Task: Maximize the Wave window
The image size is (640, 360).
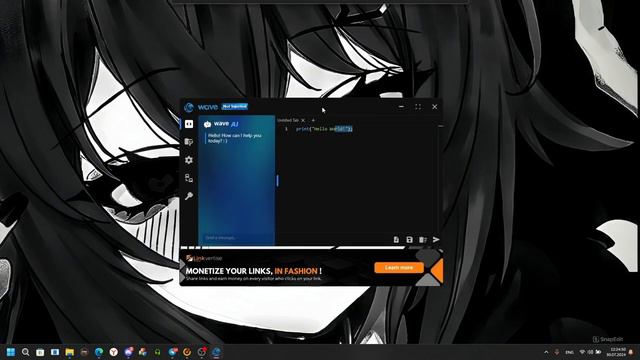Action: coord(418,107)
